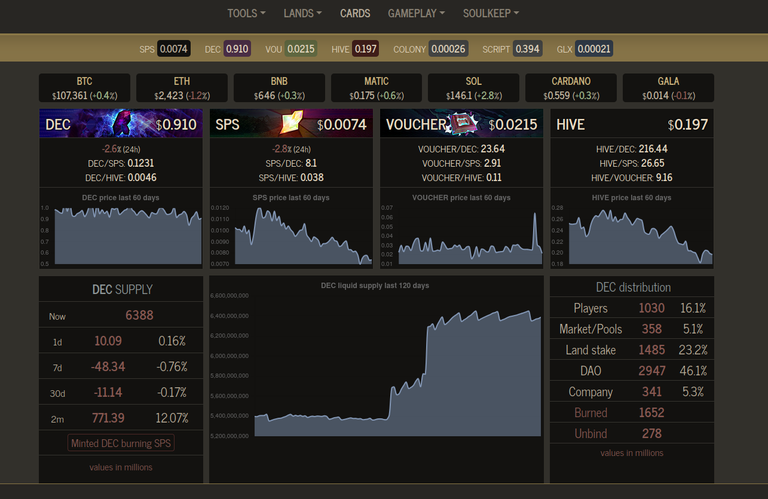
Task: Click the DEC SUPPLY Now value 6388
Action: click(x=140, y=315)
